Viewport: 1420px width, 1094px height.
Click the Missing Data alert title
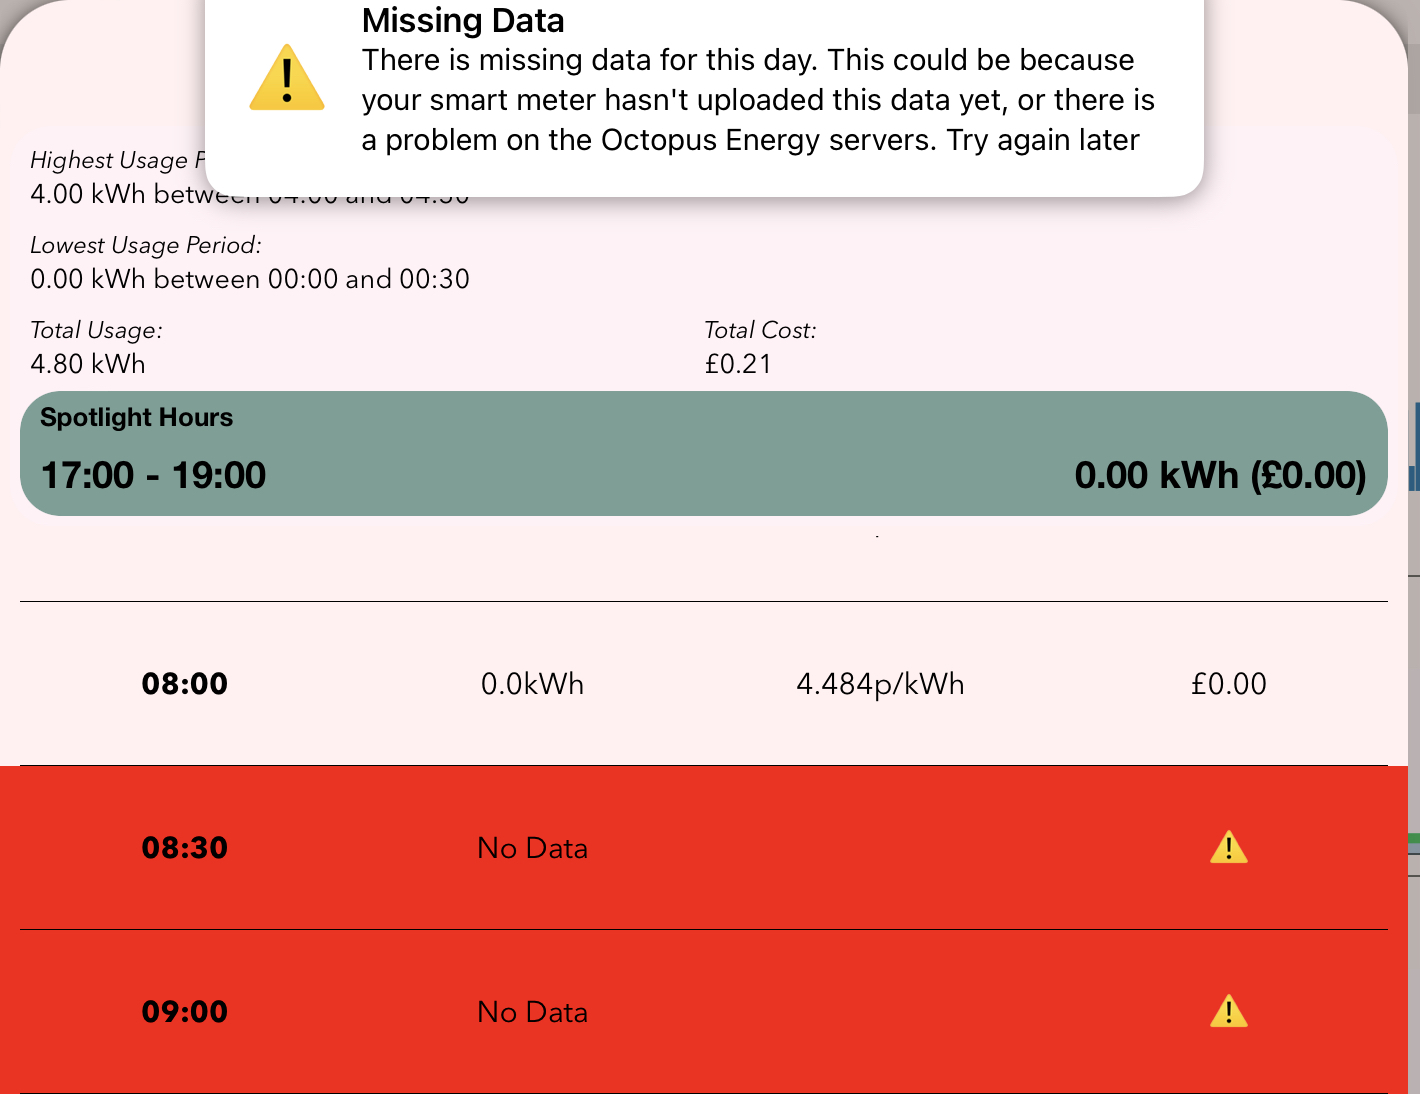click(x=463, y=21)
